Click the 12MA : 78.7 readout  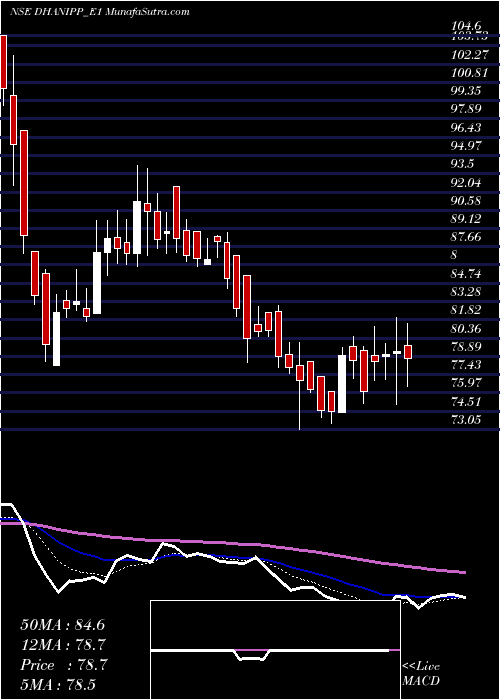(x=63, y=645)
